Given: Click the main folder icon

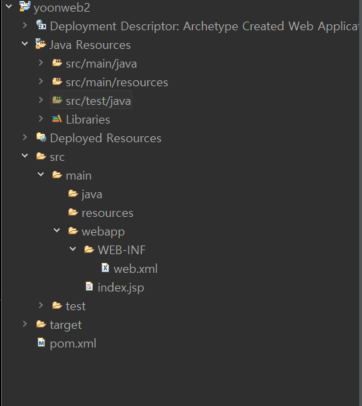Looking at the screenshot, I should 57,175.
